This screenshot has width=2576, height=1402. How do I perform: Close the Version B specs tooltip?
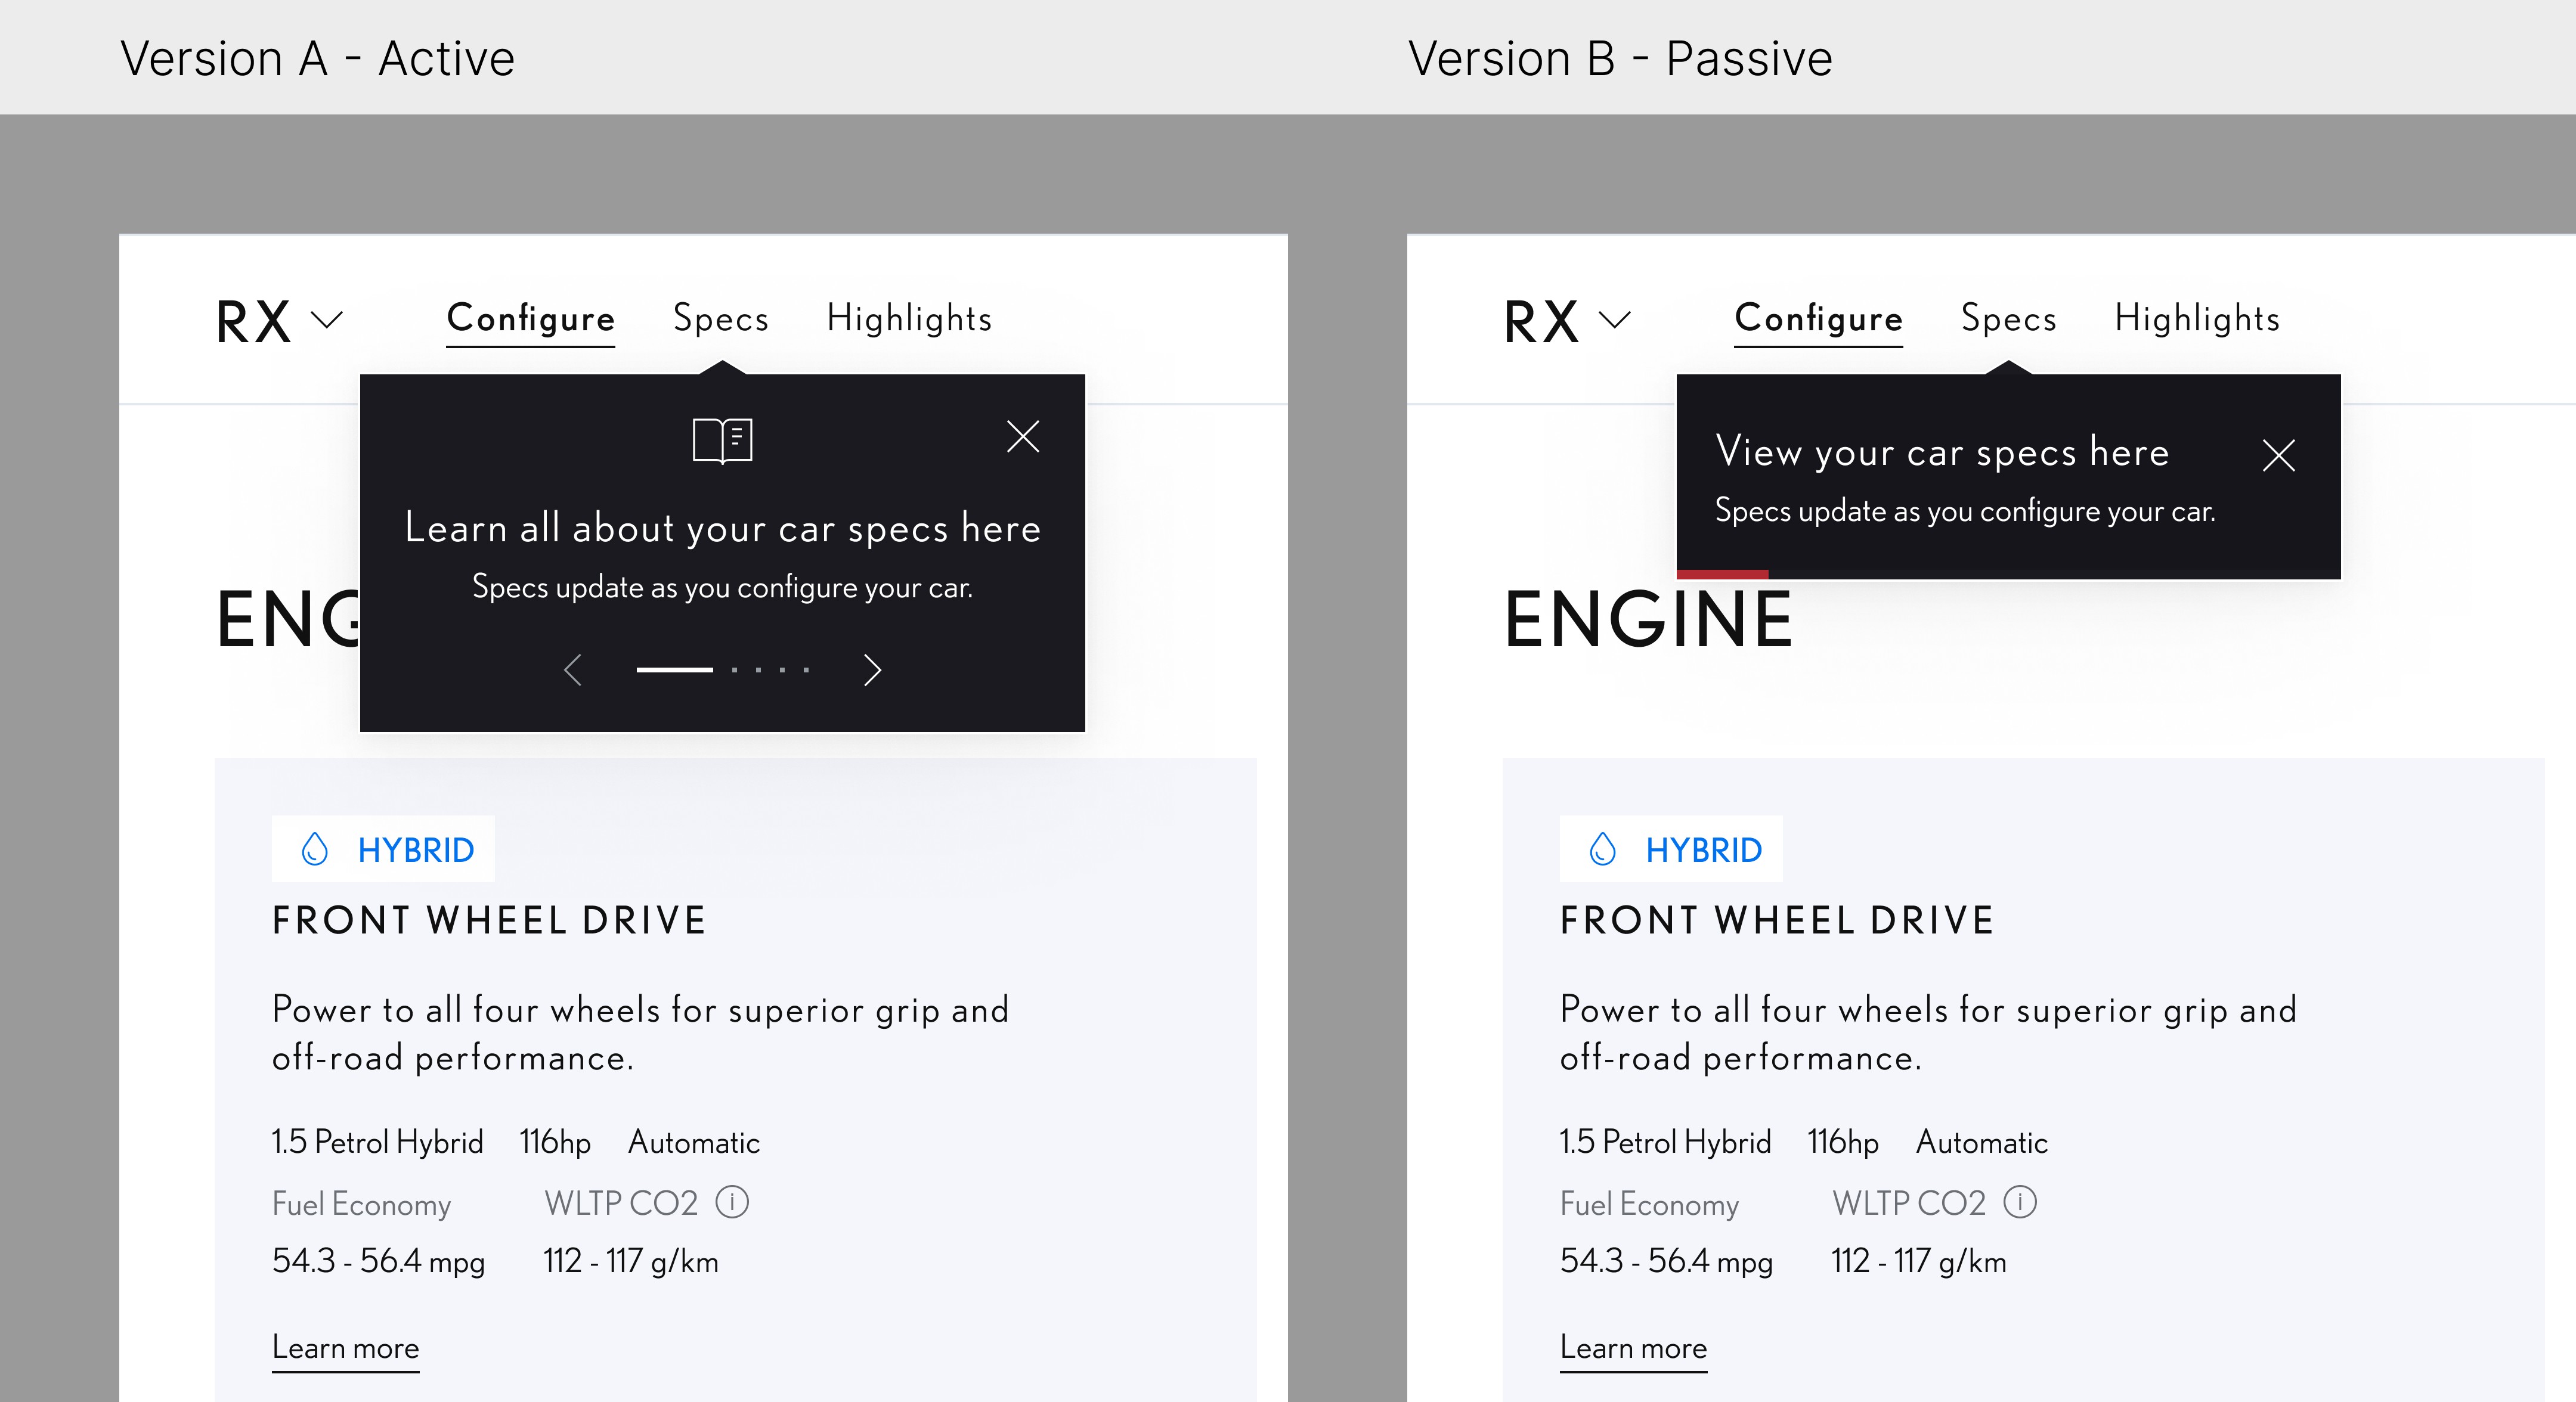pos(2278,456)
